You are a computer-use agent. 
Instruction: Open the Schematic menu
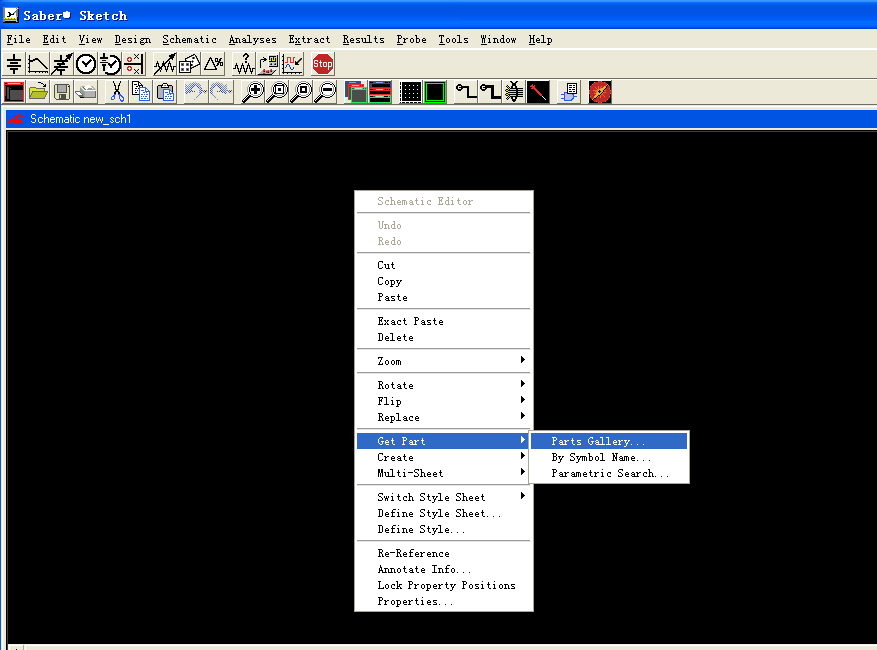point(189,40)
